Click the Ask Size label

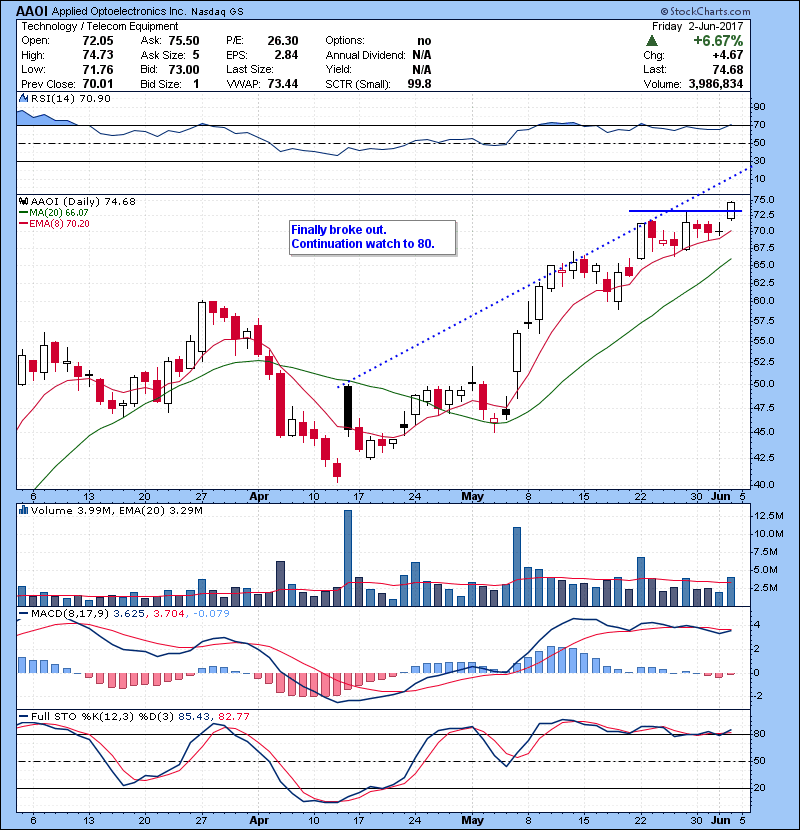coord(163,55)
